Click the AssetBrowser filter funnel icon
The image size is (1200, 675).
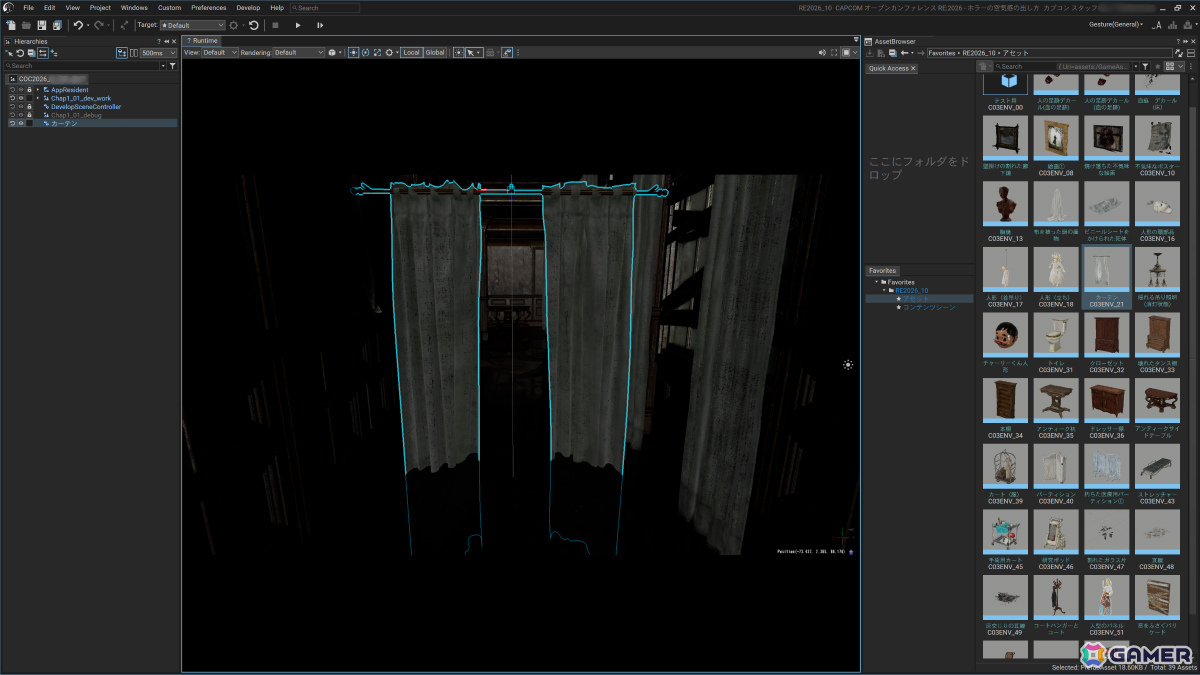pos(1145,67)
